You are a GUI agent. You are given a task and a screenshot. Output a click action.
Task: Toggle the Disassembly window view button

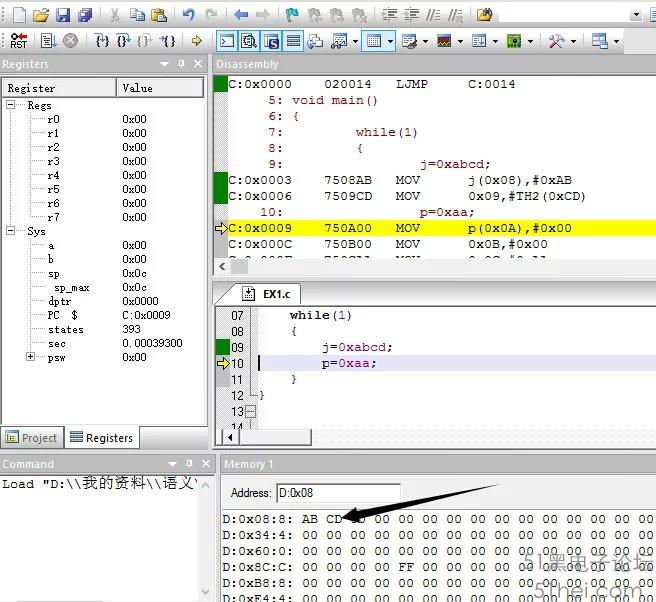pyautogui.click(x=247, y=41)
